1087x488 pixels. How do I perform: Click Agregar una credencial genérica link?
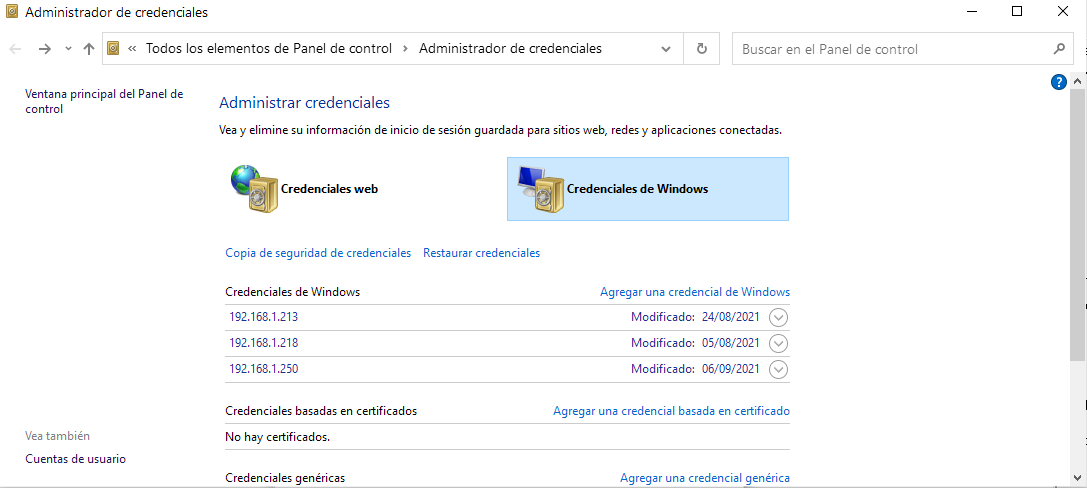[x=705, y=478]
